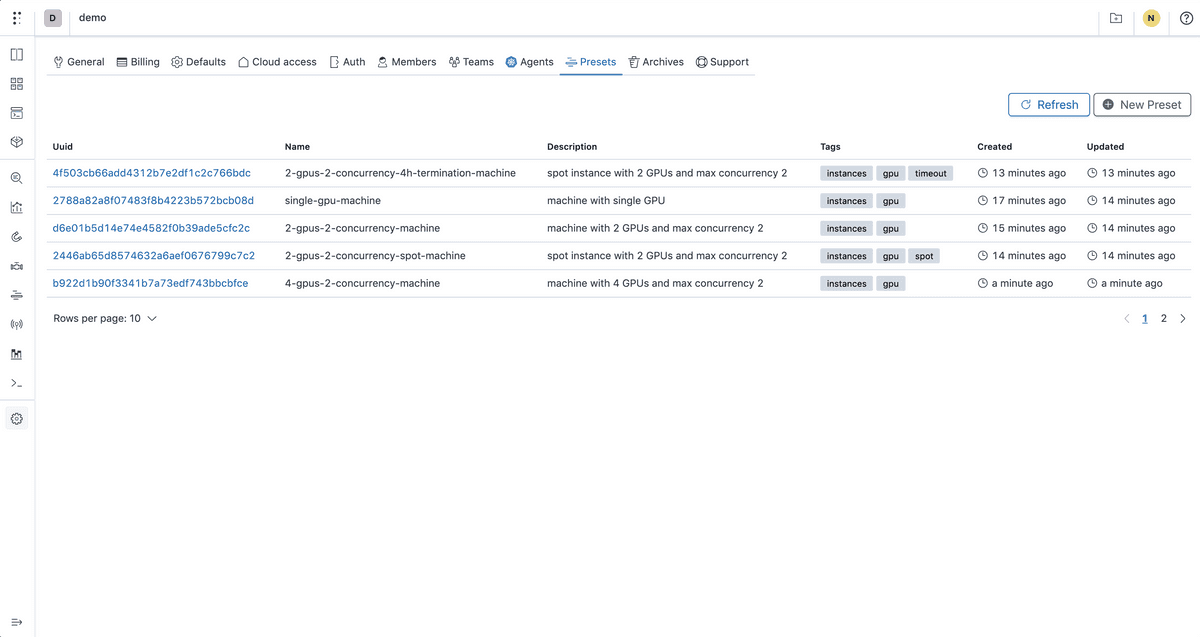The width and height of the screenshot is (1200, 637).
Task: Click the valve pipeline sidebar icon
Action: [17, 266]
